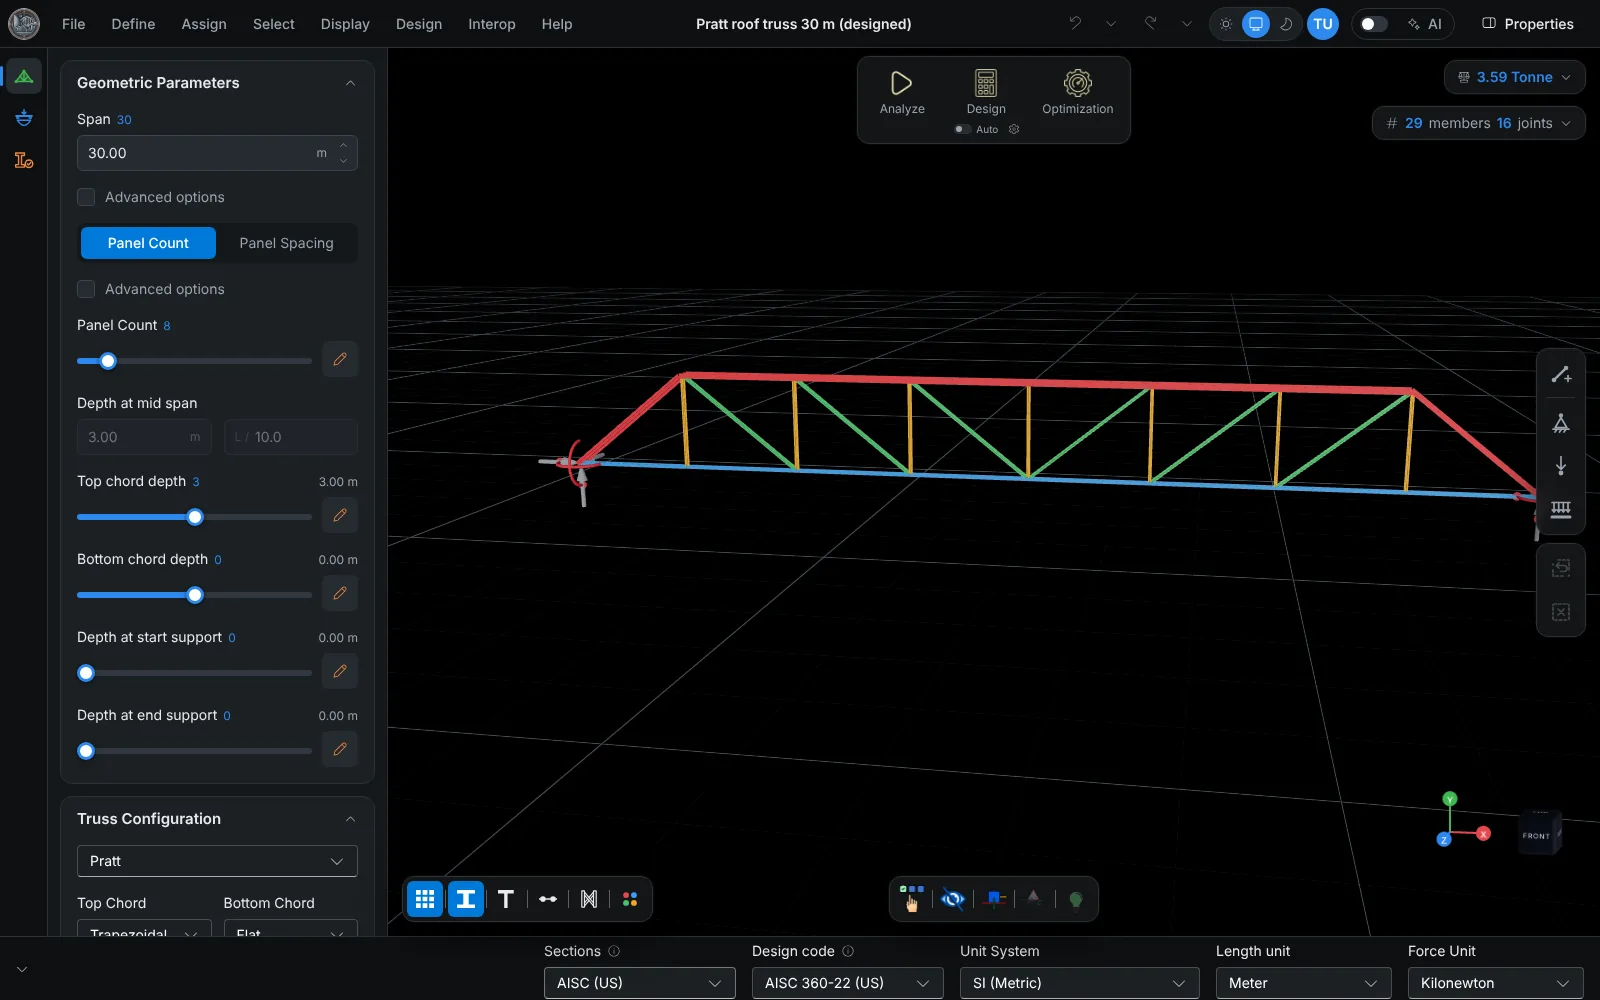The height and width of the screenshot is (1000, 1600).
Task: Launch the Optimization tool
Action: [x=1077, y=93]
